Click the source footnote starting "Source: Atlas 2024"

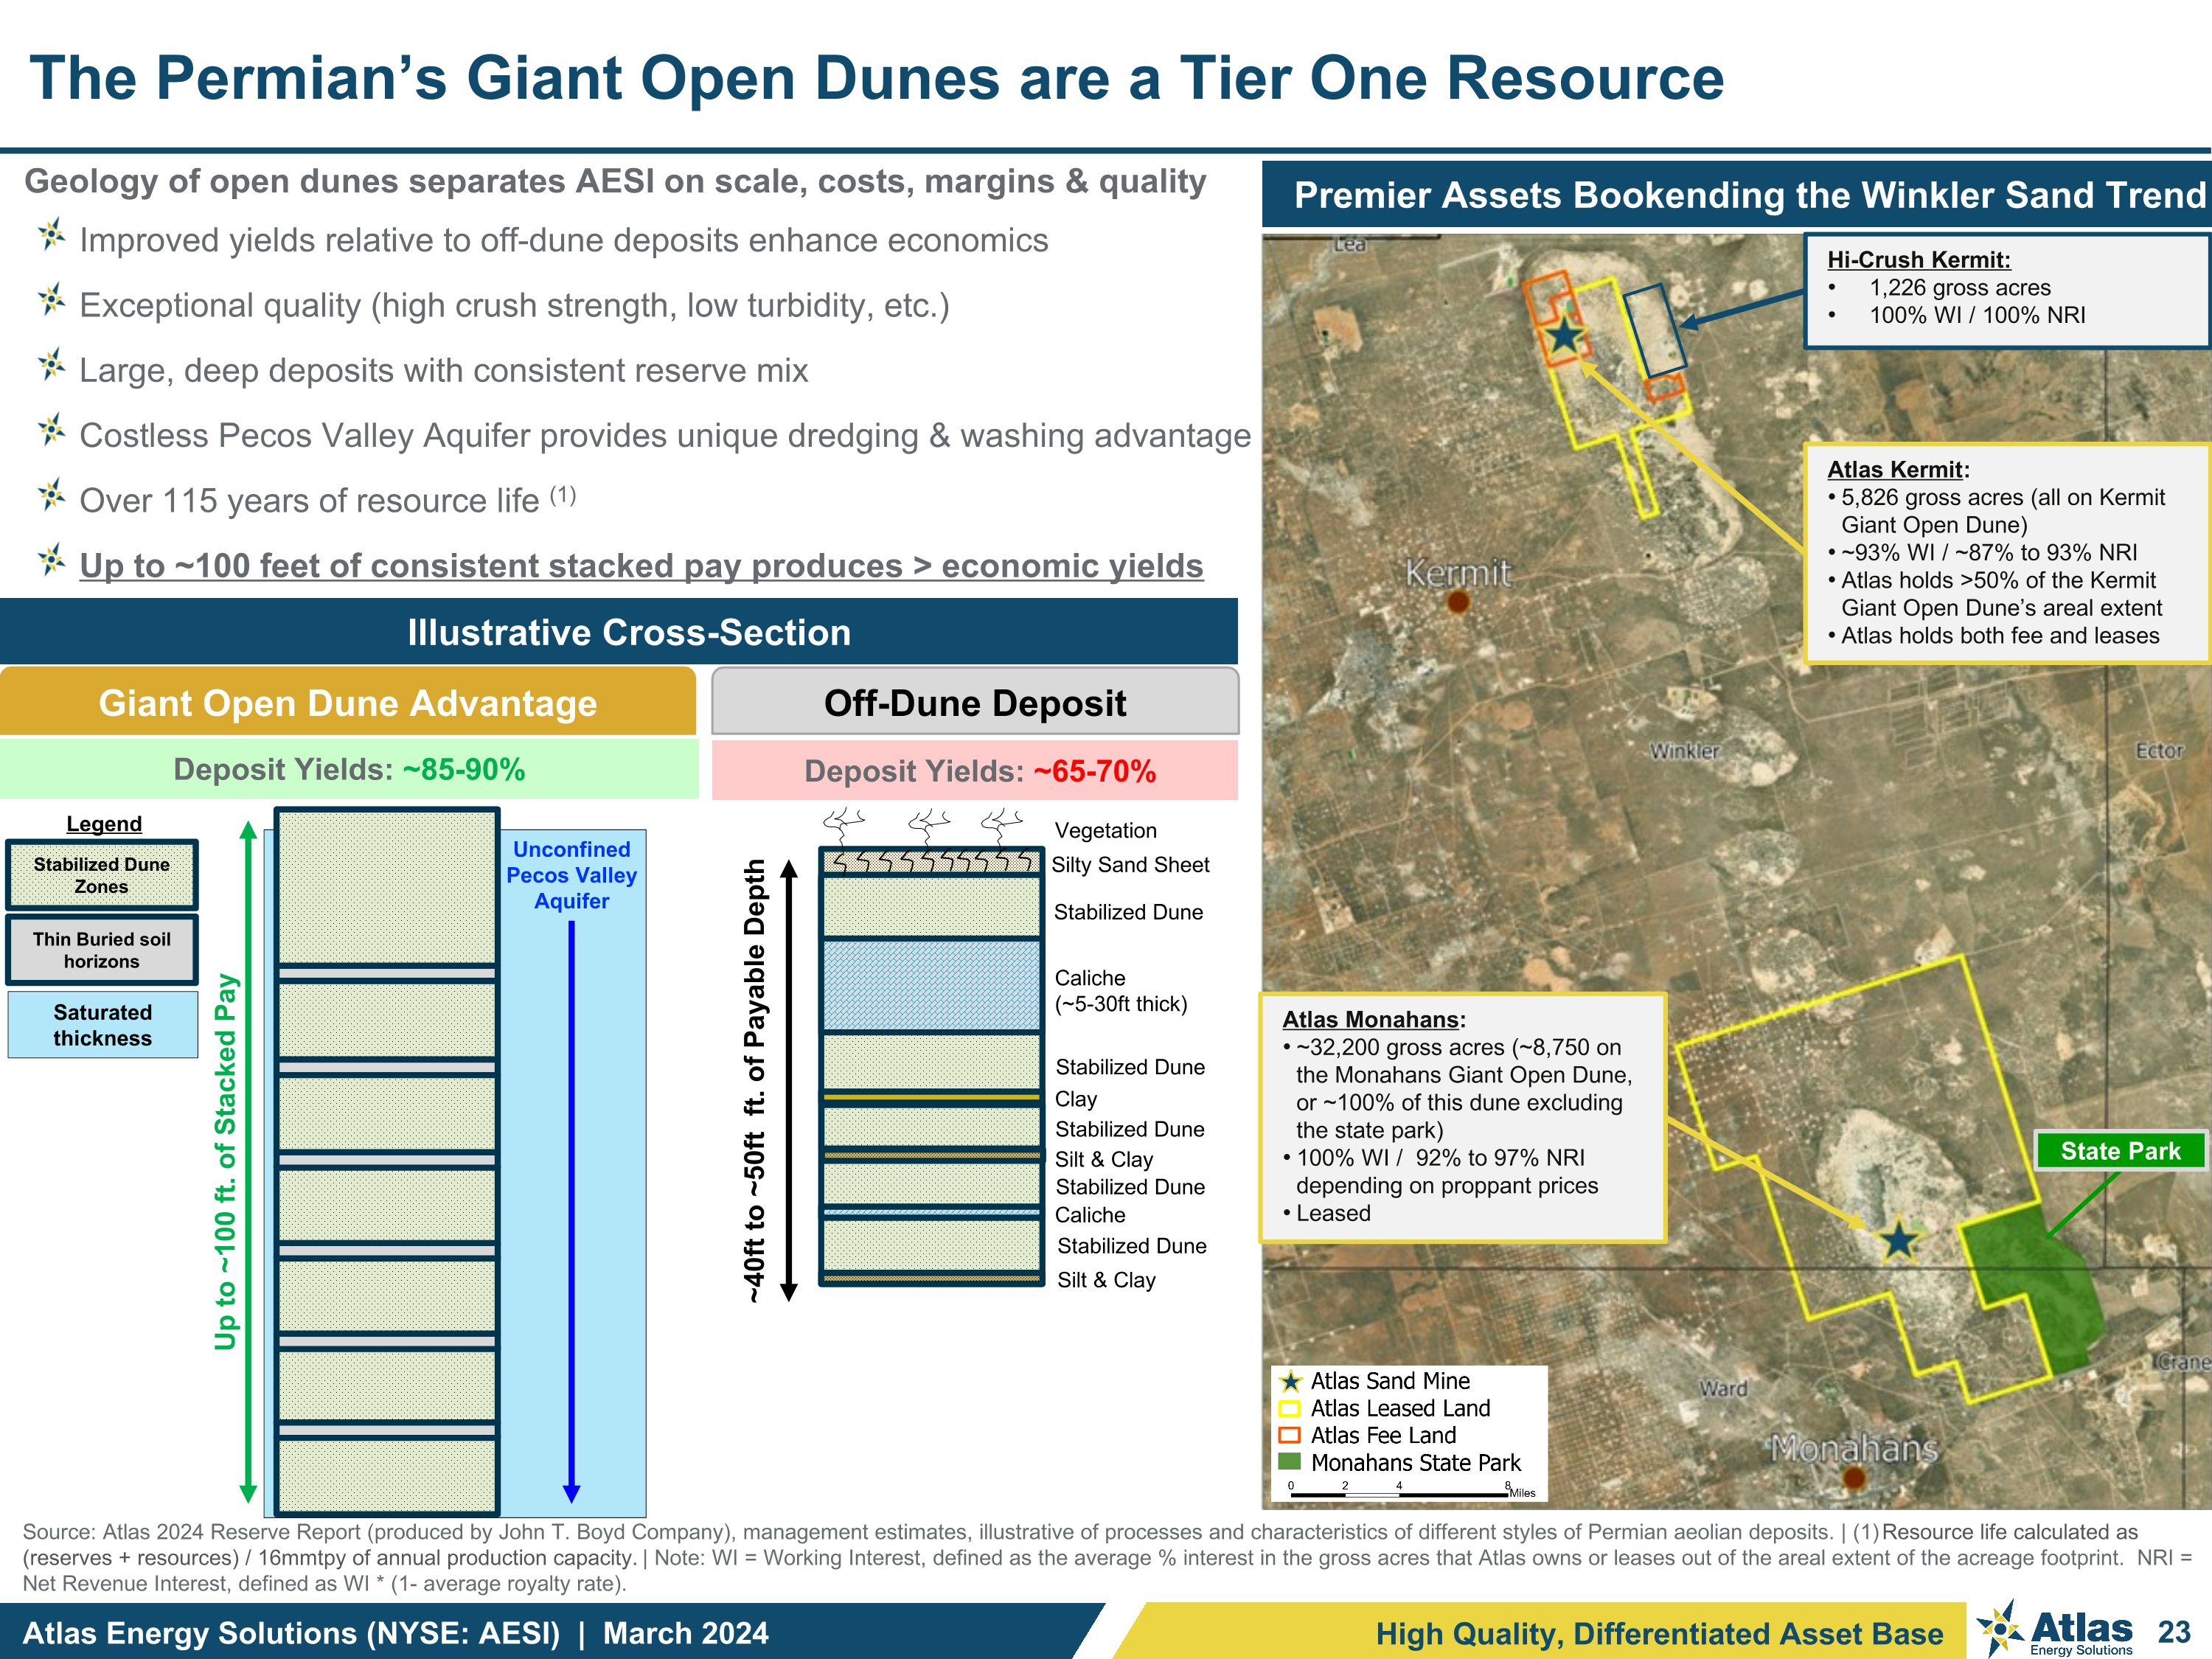click(x=1106, y=1557)
